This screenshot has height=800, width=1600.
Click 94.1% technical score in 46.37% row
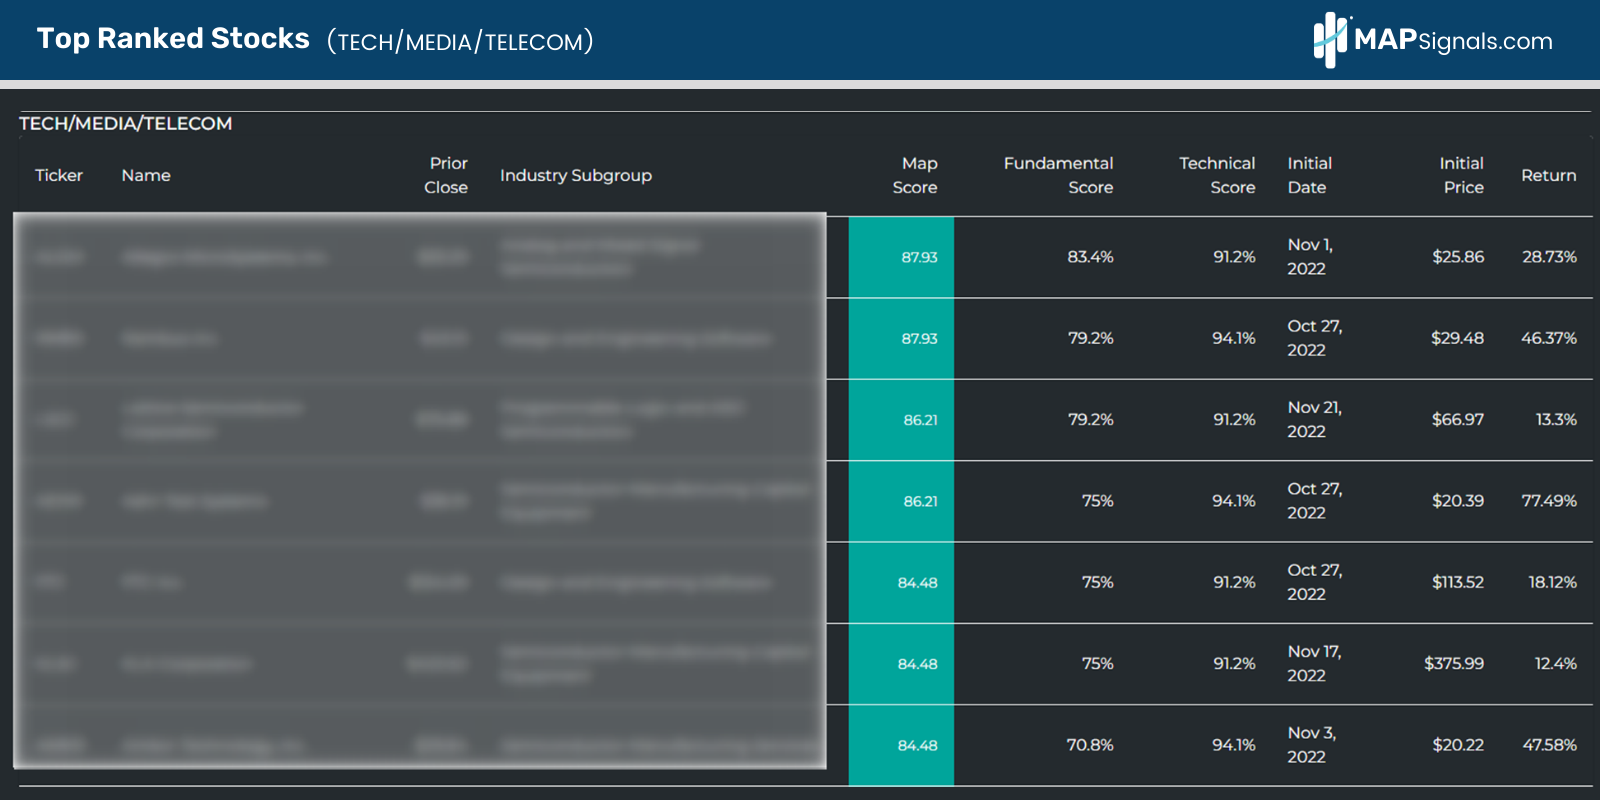(1234, 338)
